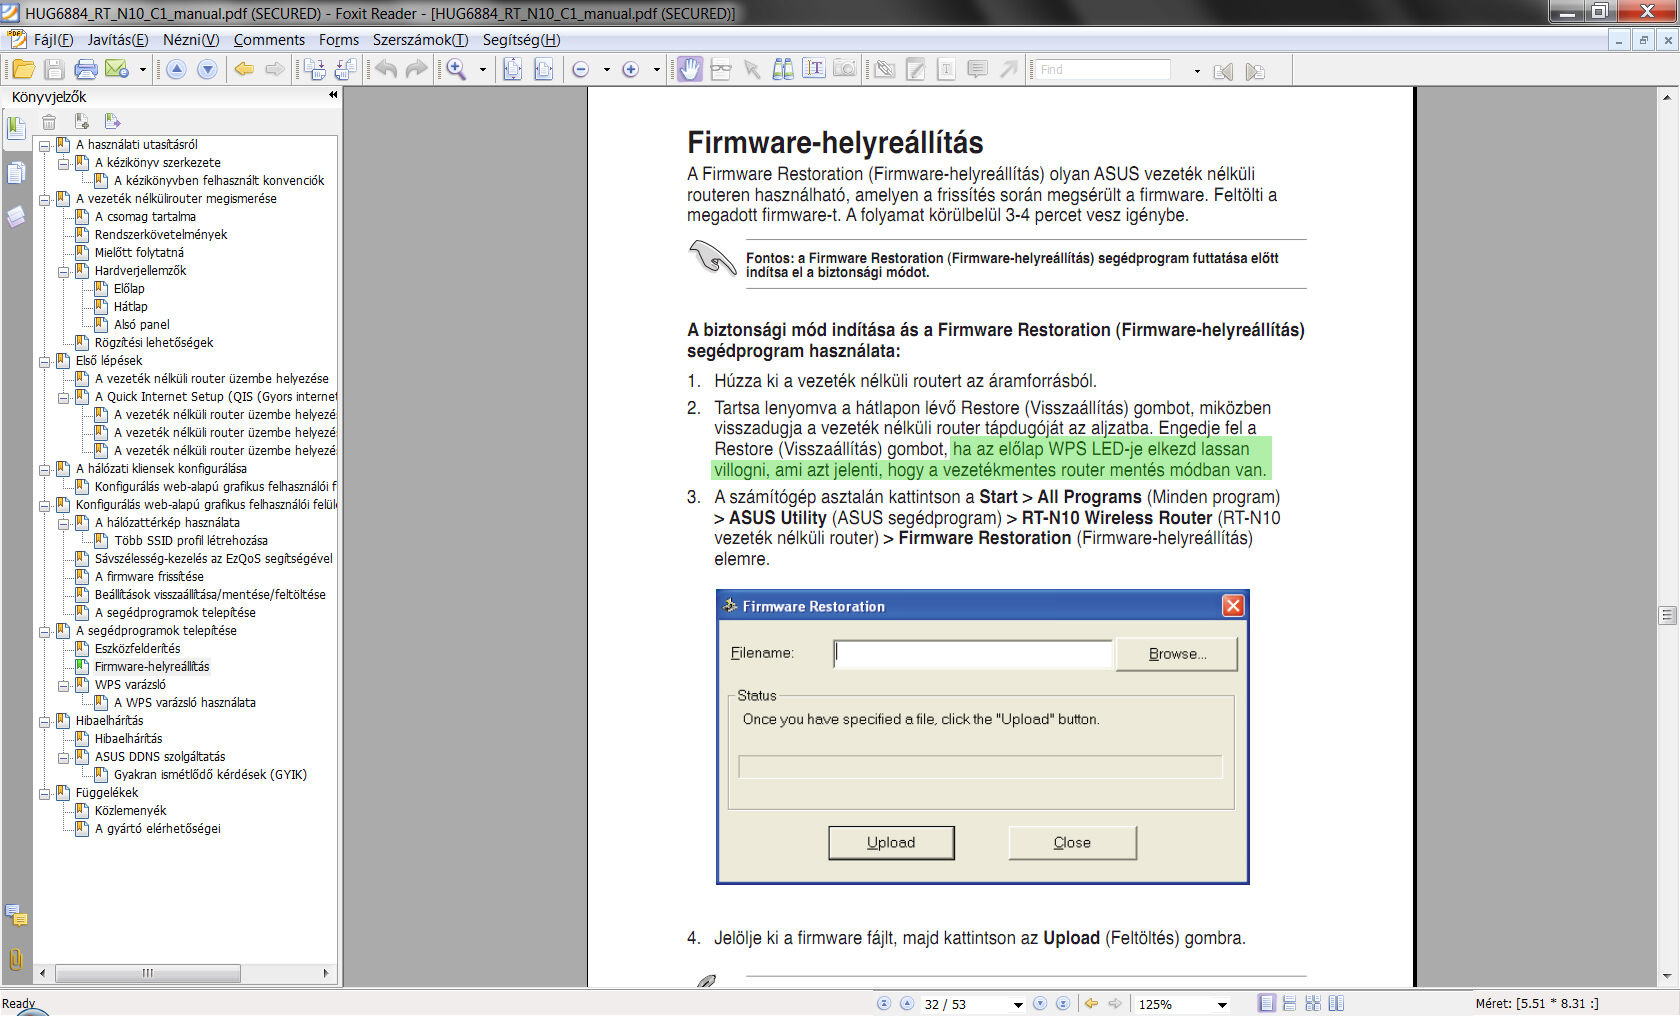
Task: Open the Segítség(H) menu
Action: 521,40
